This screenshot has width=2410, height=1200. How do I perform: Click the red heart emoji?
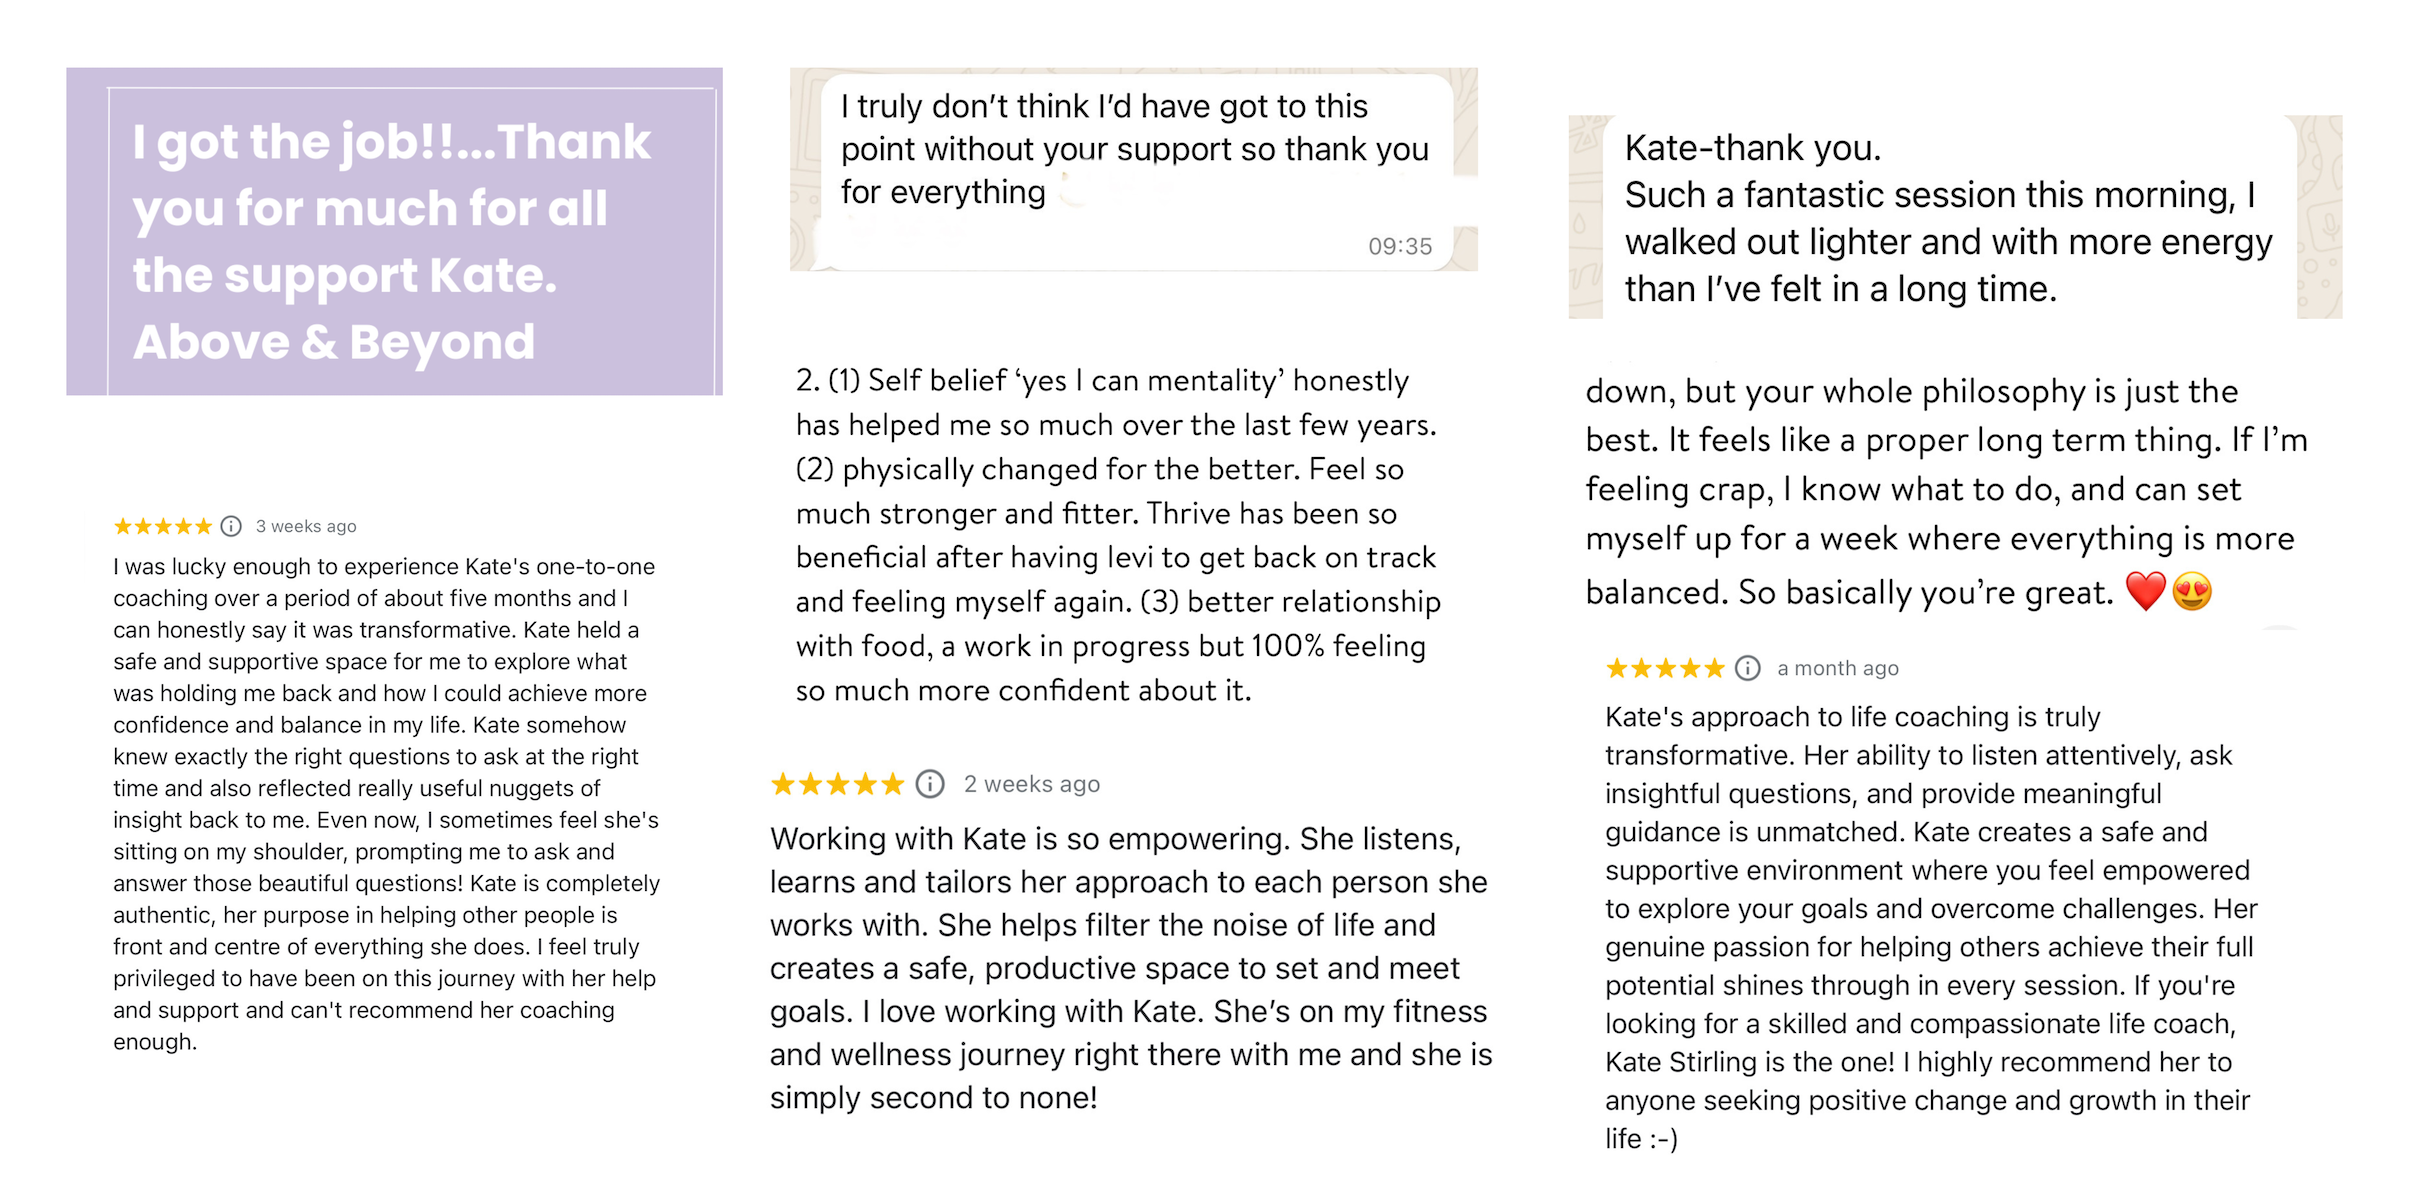point(2145,592)
